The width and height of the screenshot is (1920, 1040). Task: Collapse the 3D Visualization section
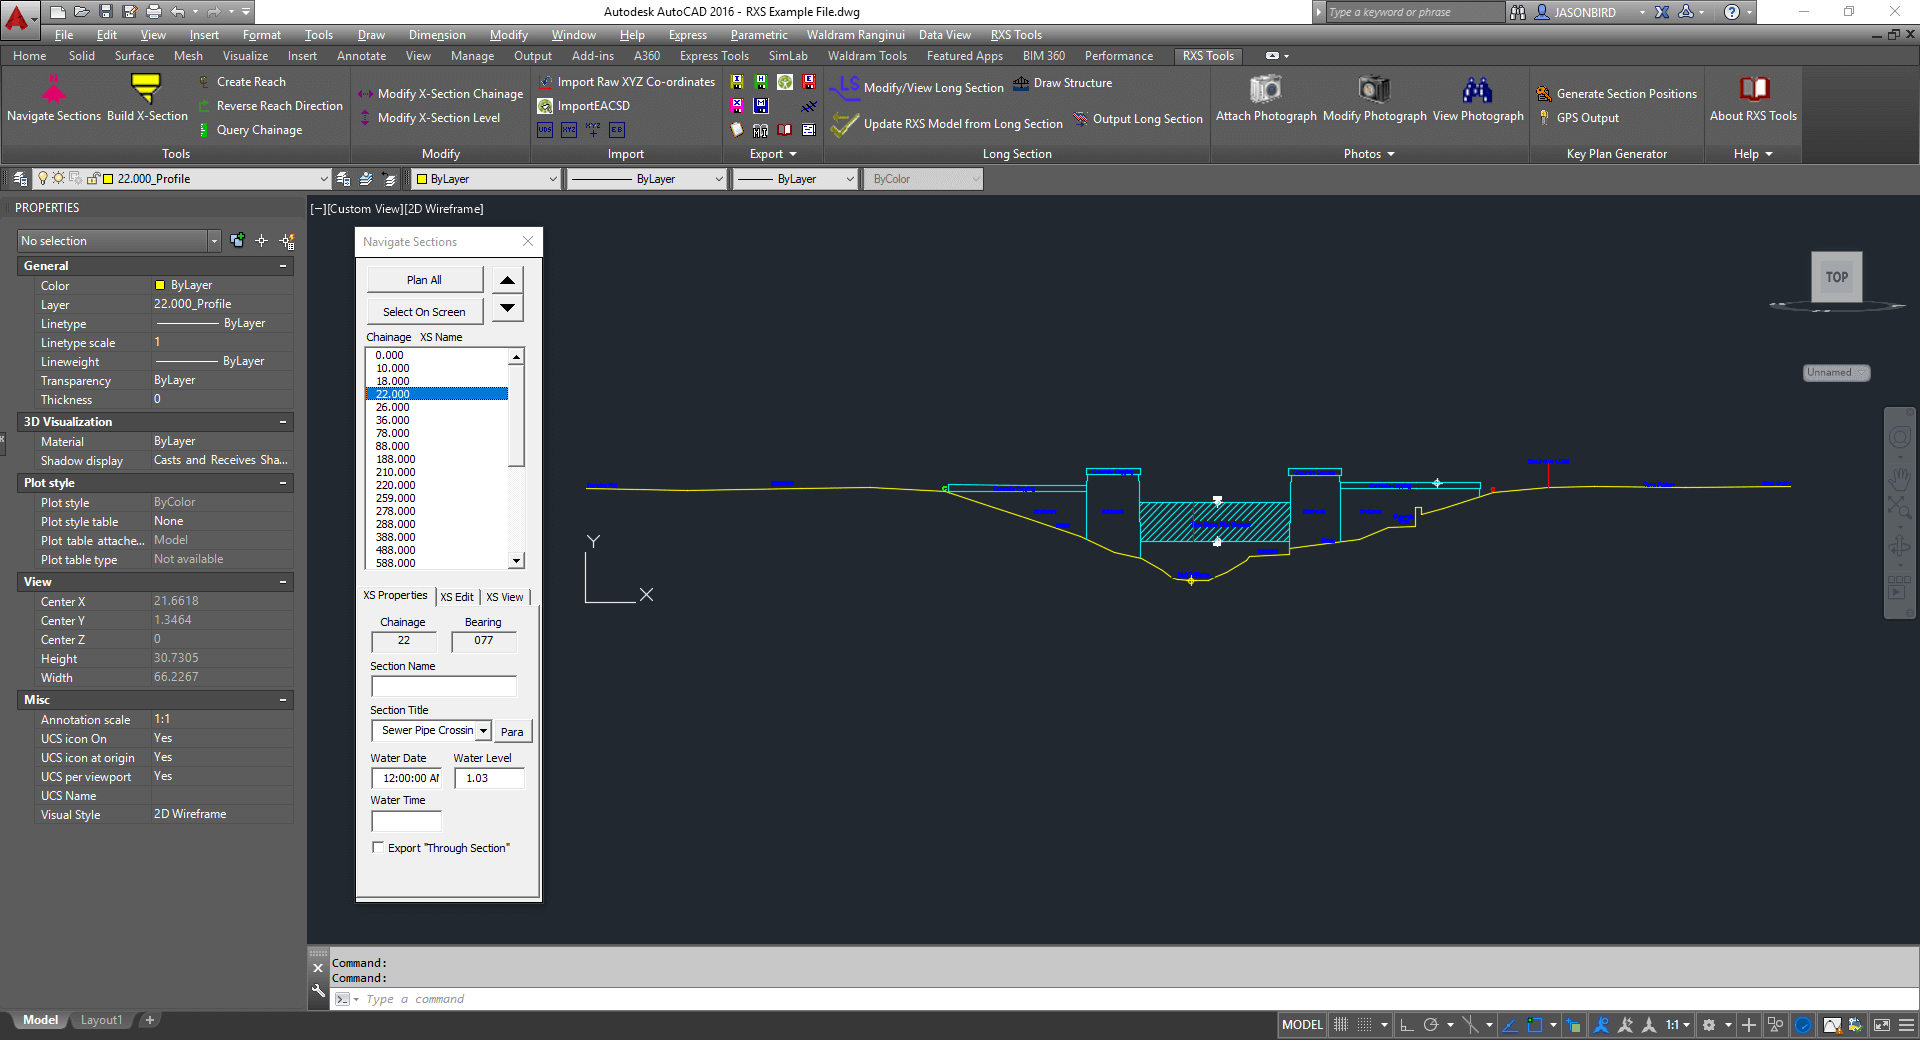tap(283, 422)
